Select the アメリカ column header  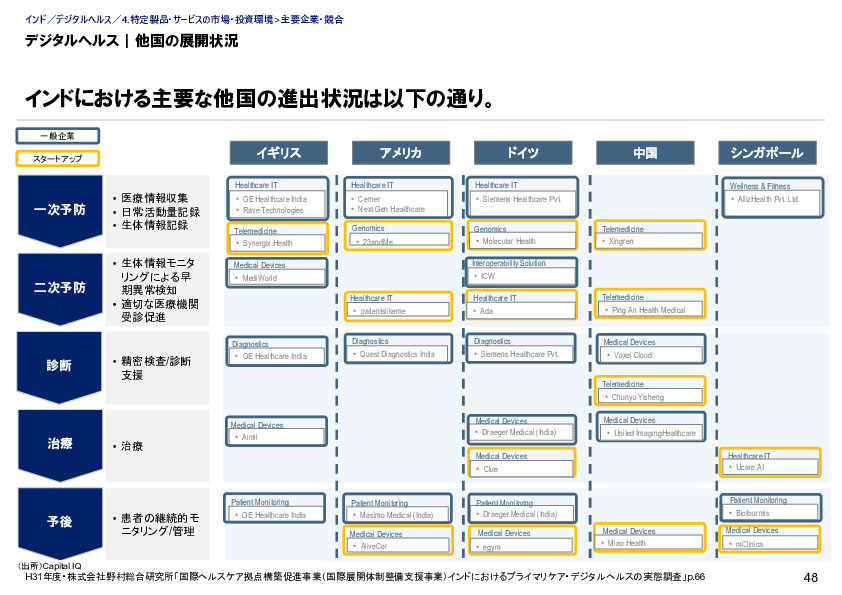[401, 153]
